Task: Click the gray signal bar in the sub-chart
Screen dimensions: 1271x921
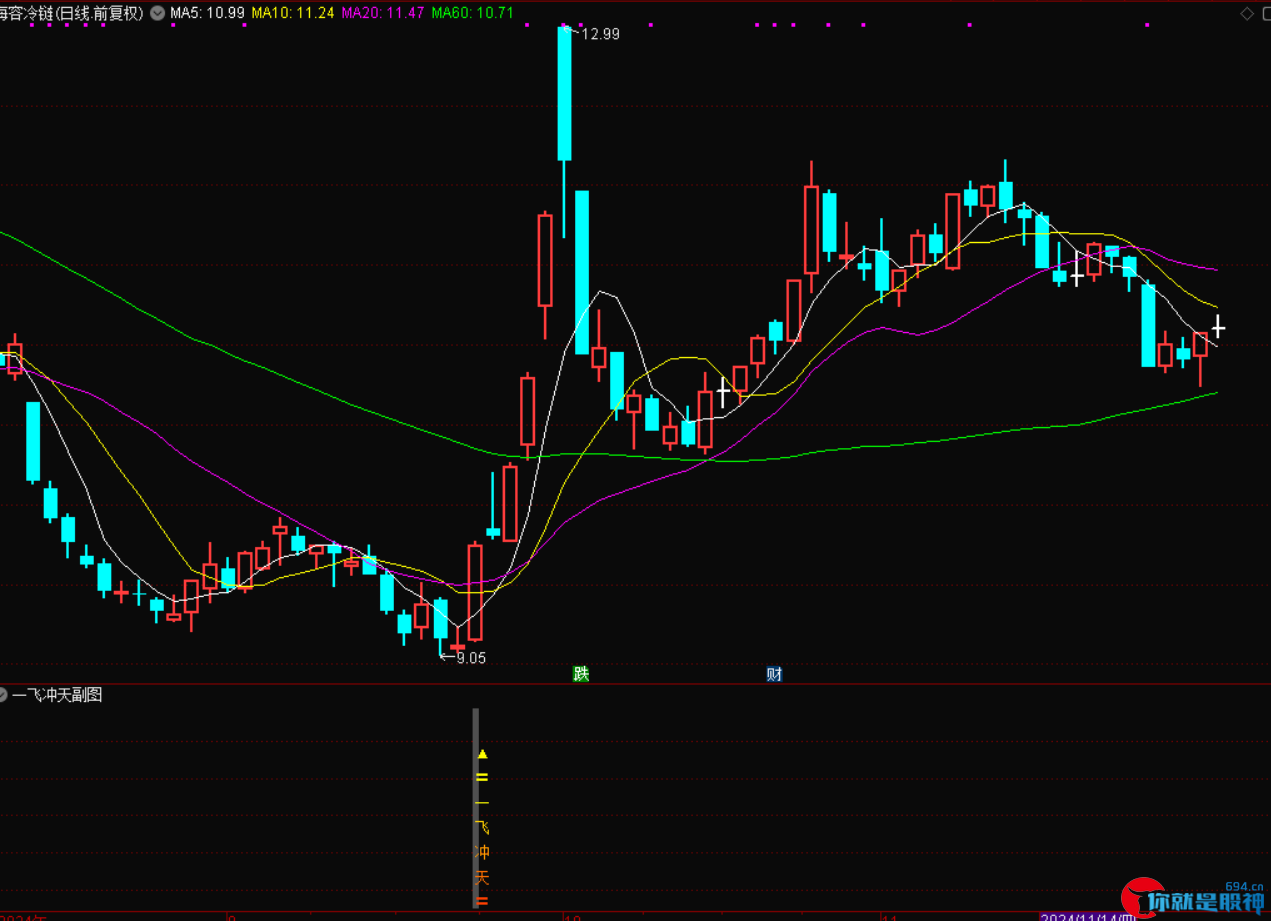Action: pos(476,808)
